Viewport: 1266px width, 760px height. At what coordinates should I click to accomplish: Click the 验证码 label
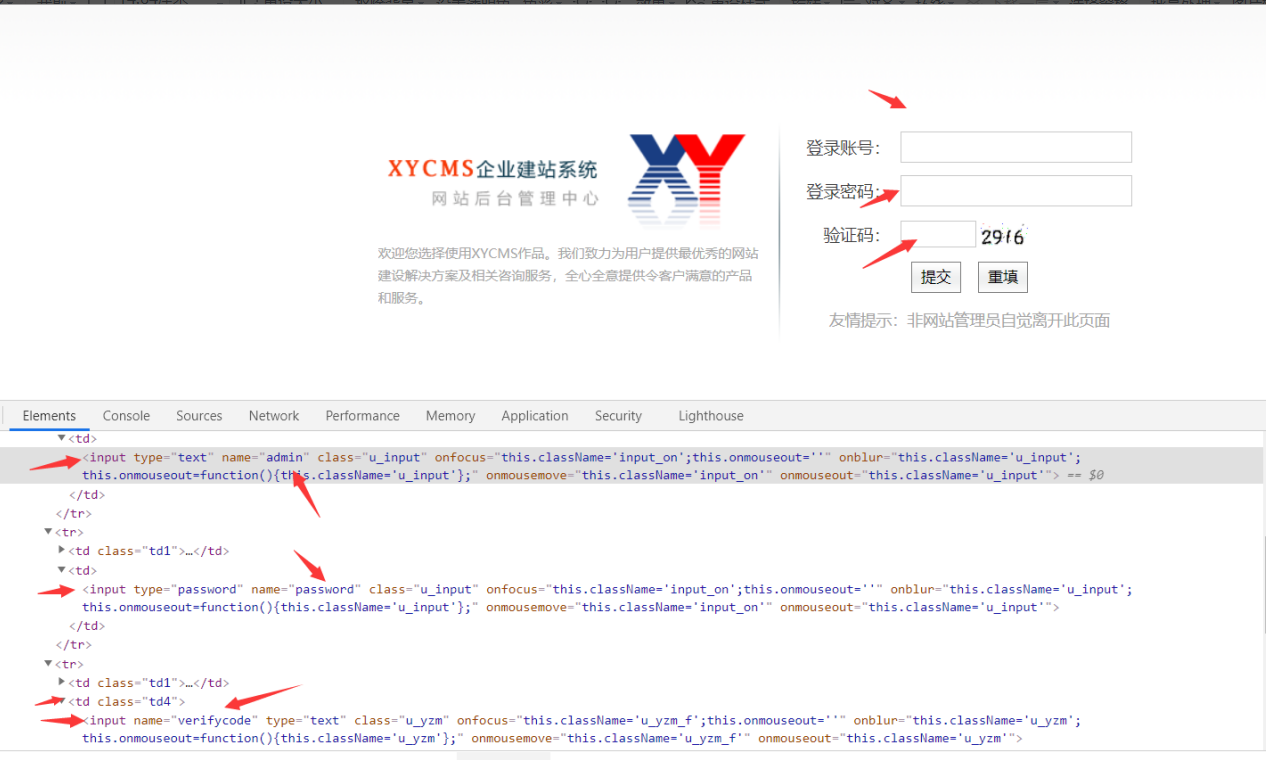(x=851, y=236)
